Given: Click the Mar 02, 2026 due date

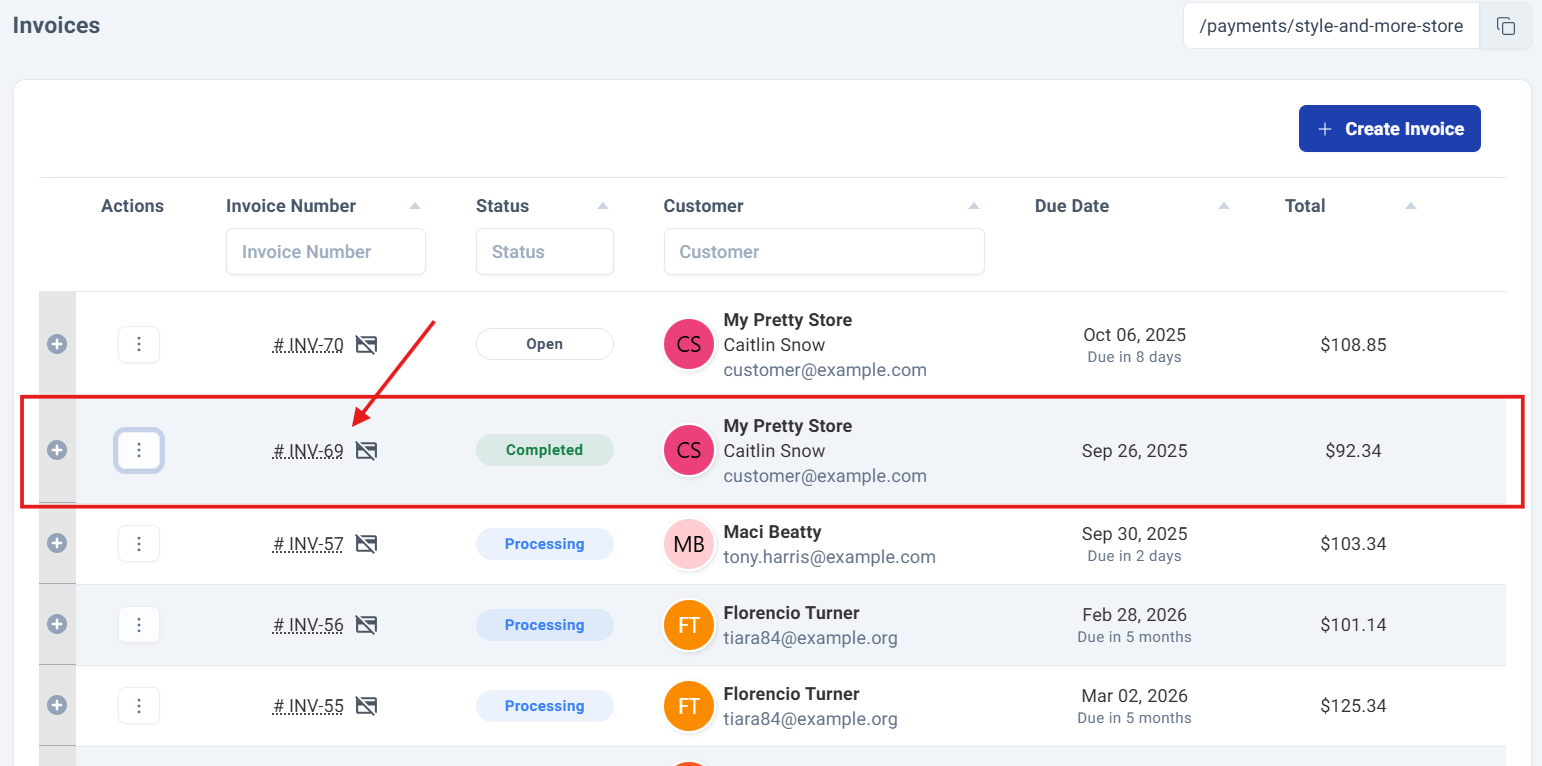Looking at the screenshot, I should [x=1134, y=695].
